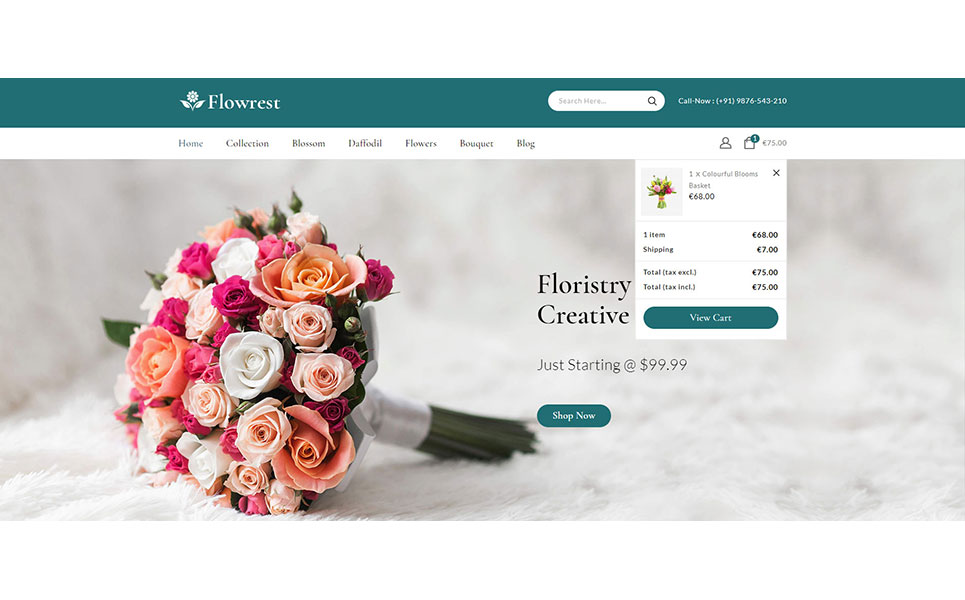The width and height of the screenshot is (965, 600).
Task: Navigate to the Bouquet section
Action: [476, 143]
